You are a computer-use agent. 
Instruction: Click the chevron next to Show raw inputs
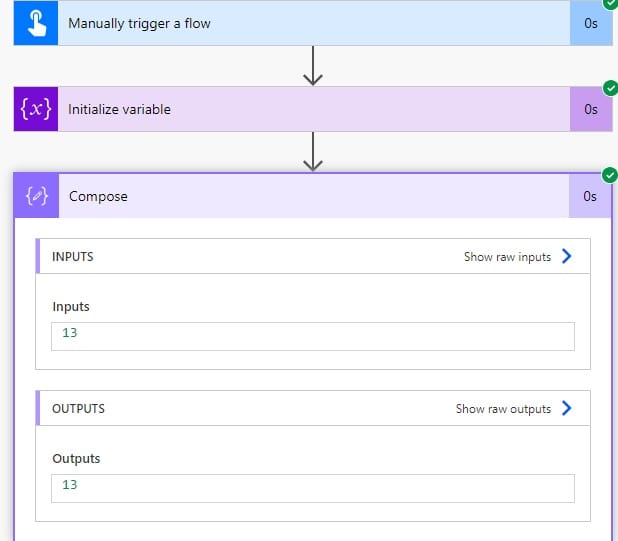[567, 256]
